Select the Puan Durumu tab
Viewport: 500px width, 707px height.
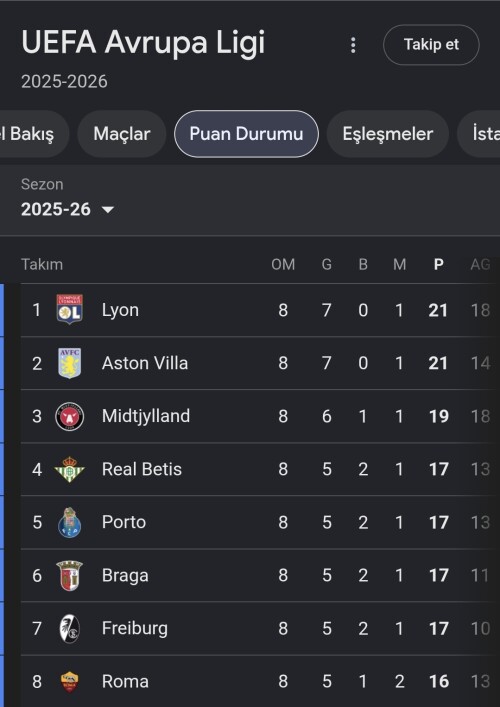246,134
